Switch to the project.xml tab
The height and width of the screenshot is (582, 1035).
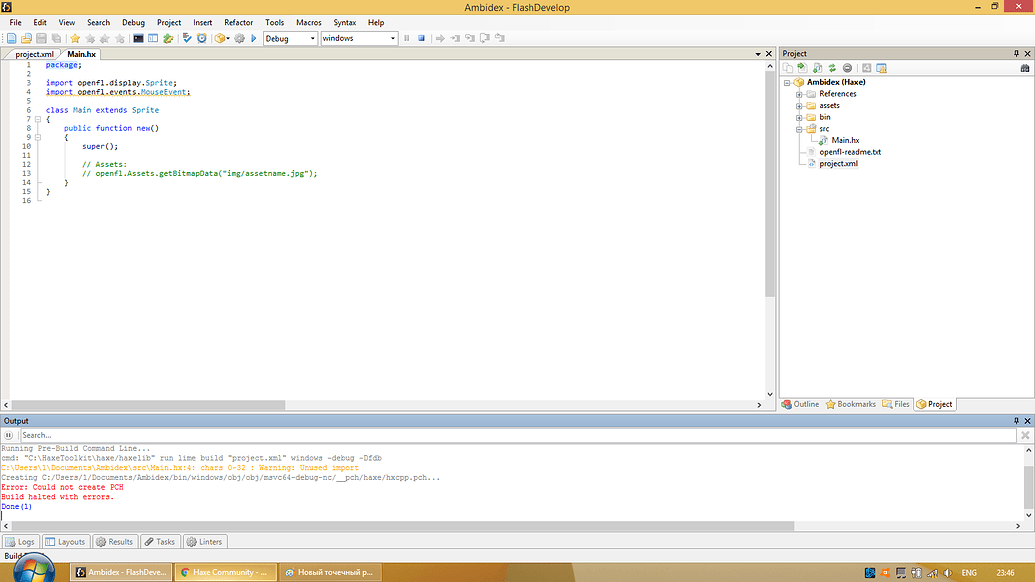click(32, 54)
